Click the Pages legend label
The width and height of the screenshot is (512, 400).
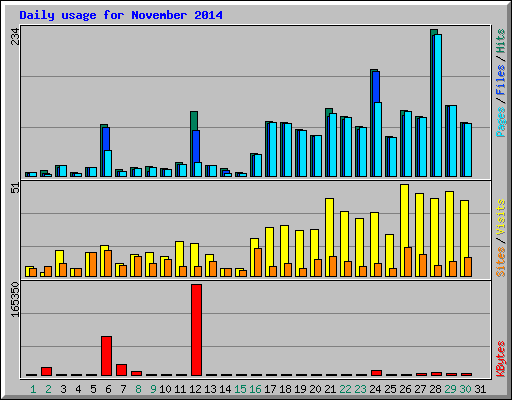tap(500, 122)
